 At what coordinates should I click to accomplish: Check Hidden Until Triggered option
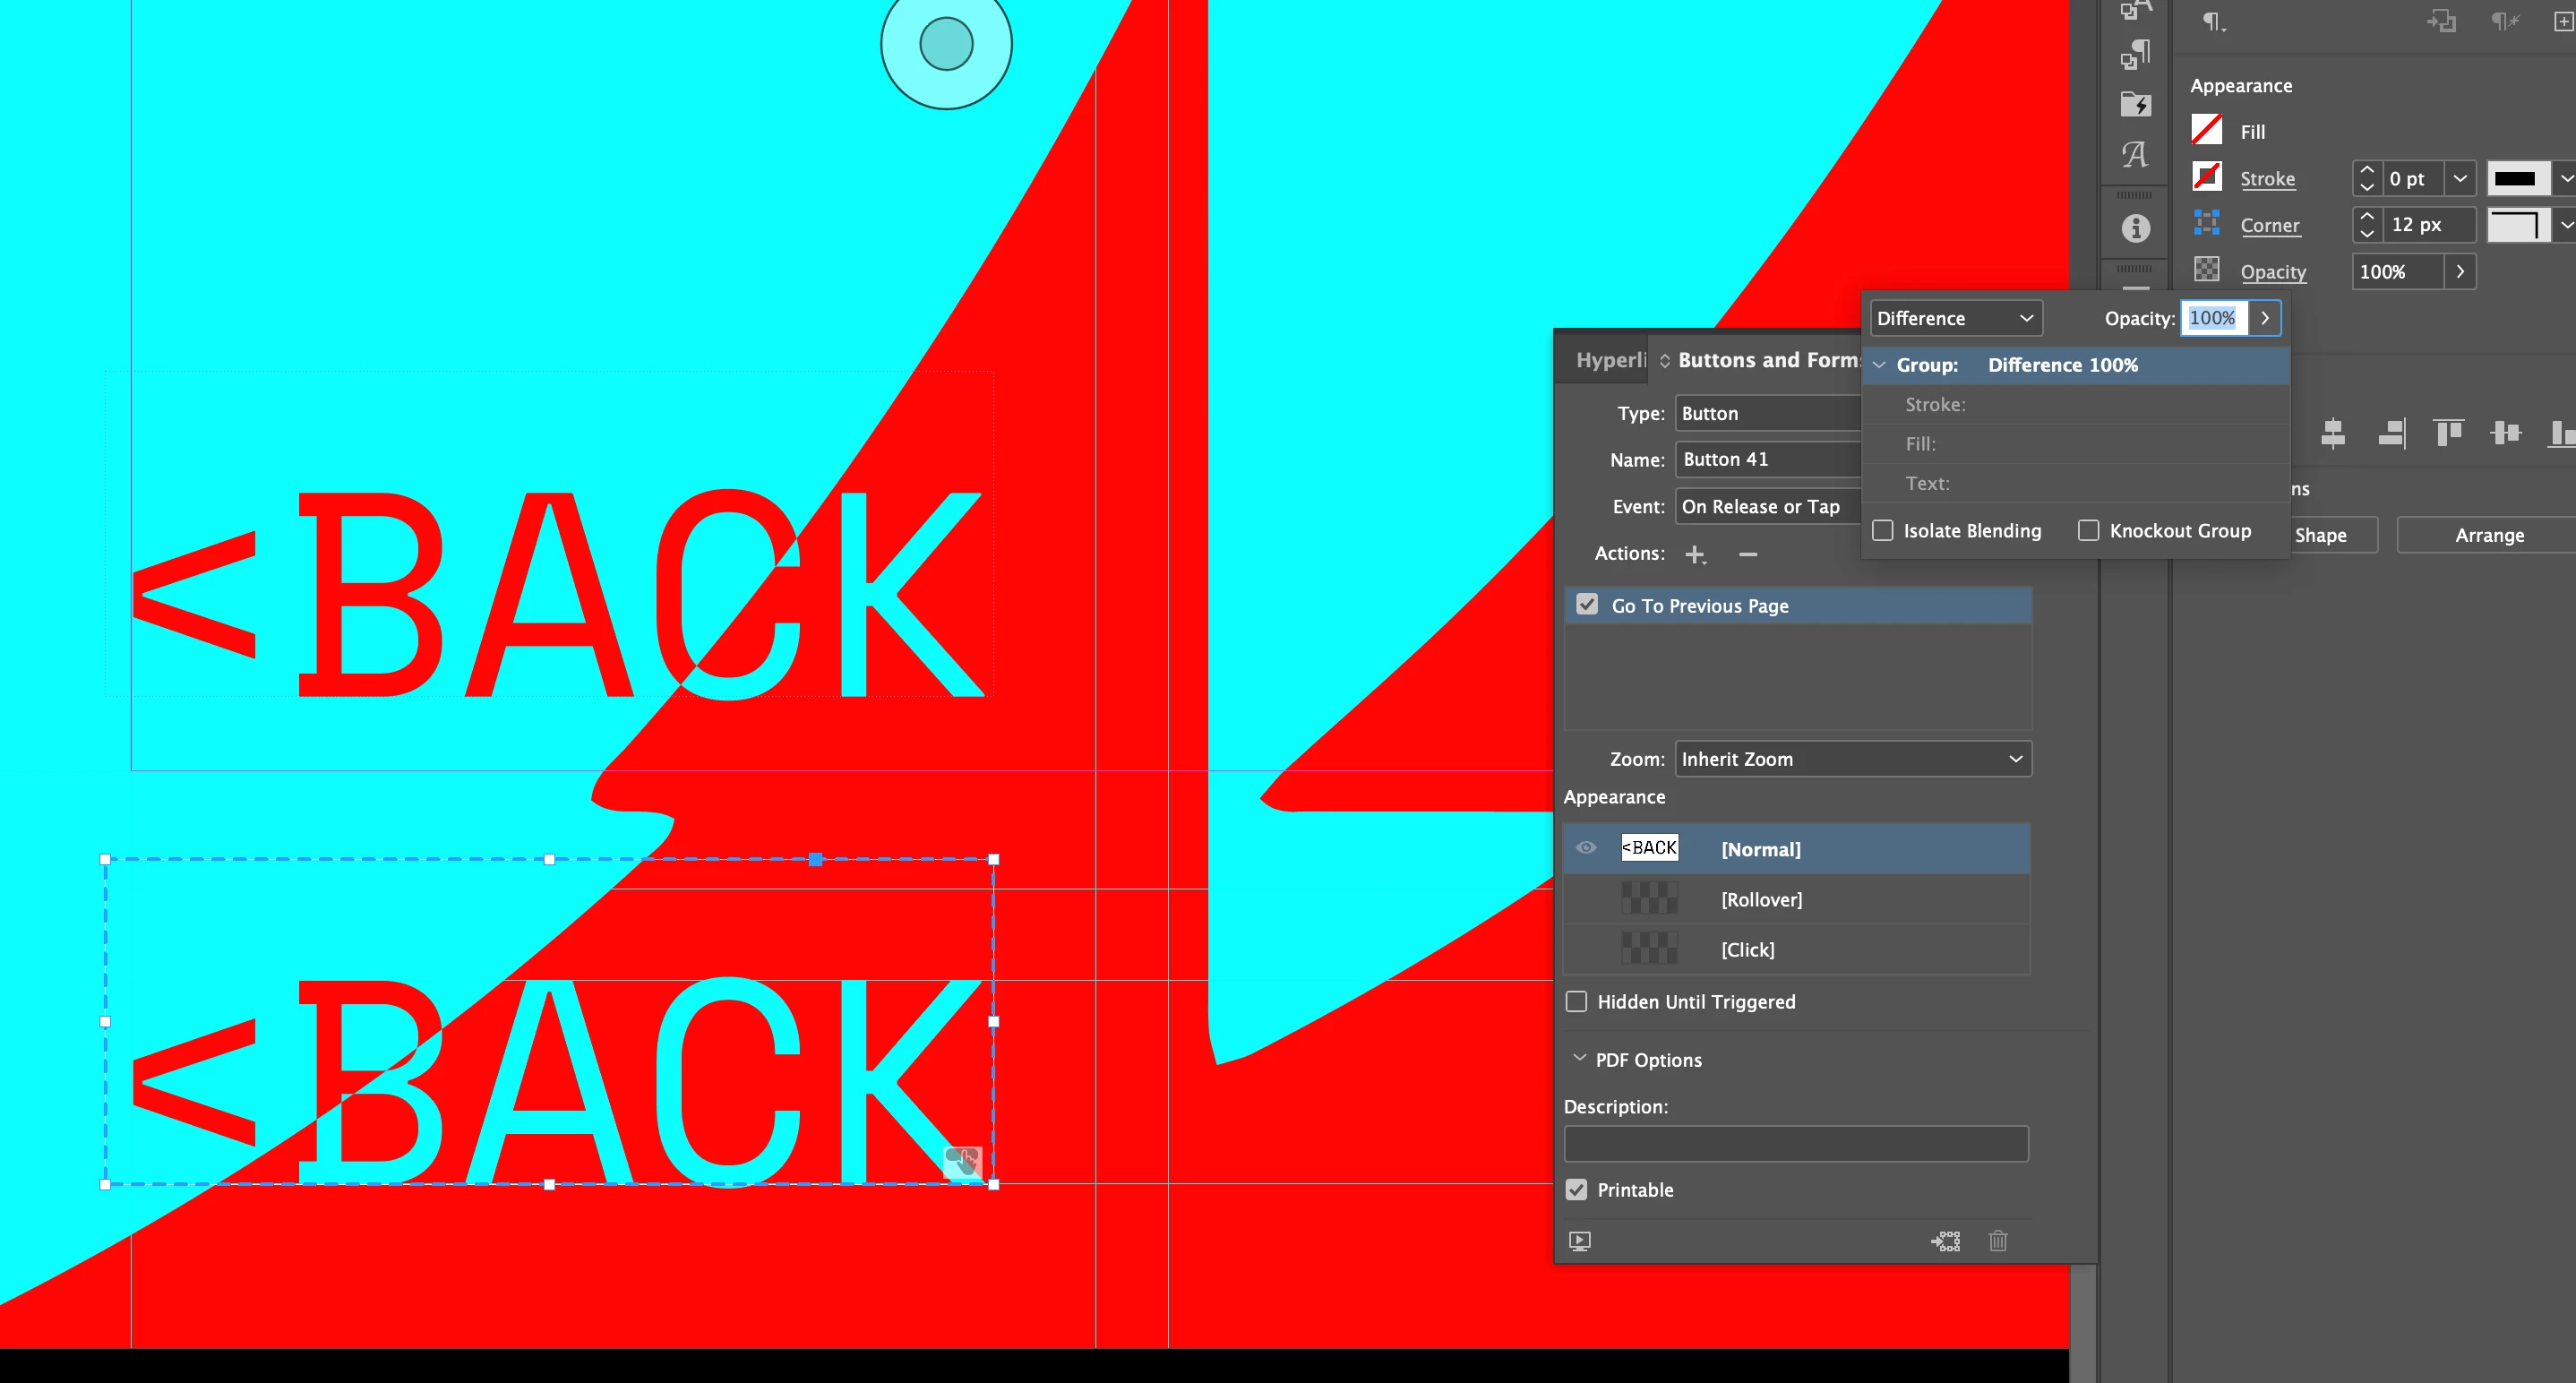[1577, 1002]
